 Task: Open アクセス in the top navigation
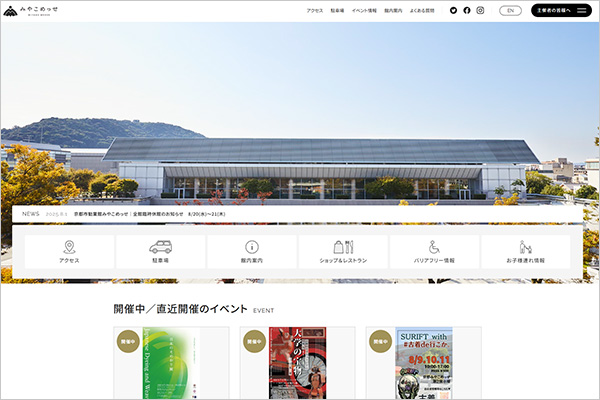pyautogui.click(x=315, y=11)
